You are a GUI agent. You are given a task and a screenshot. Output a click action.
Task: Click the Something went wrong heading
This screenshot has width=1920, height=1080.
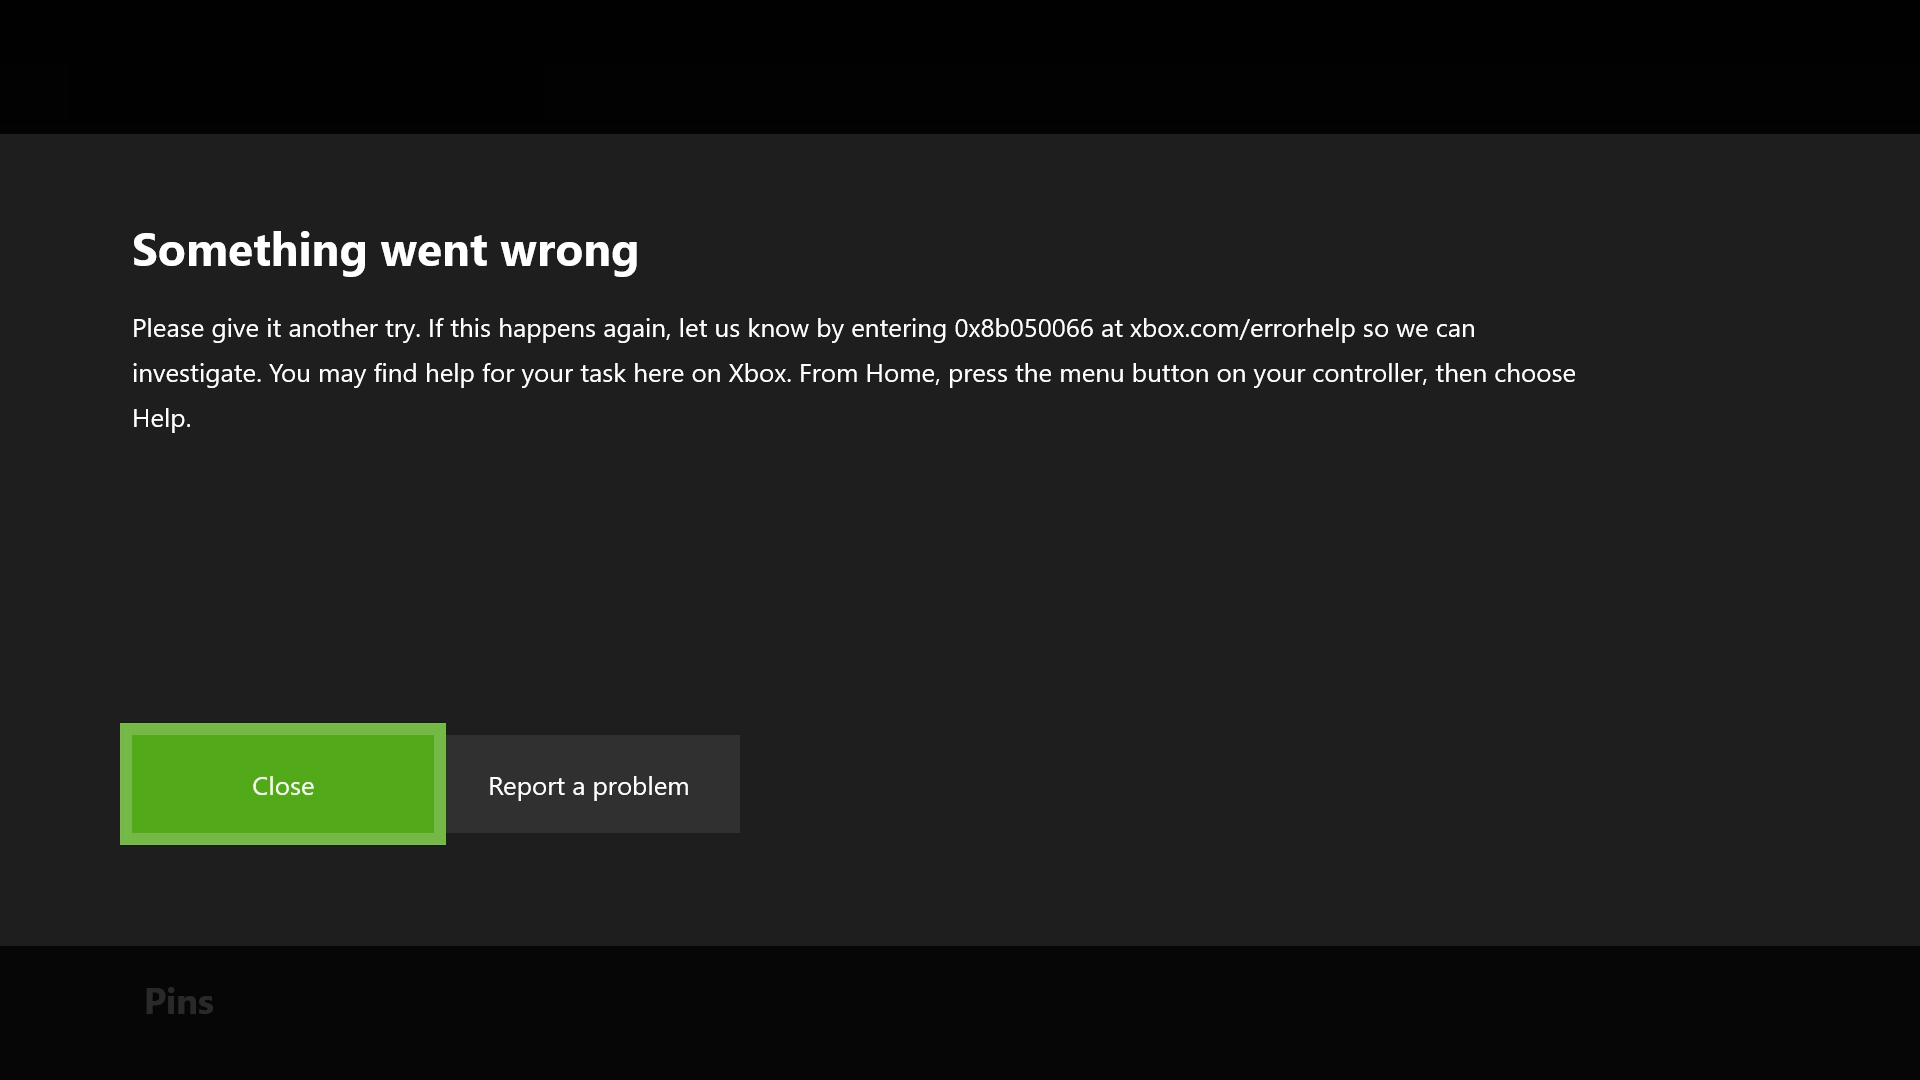pyautogui.click(x=385, y=250)
